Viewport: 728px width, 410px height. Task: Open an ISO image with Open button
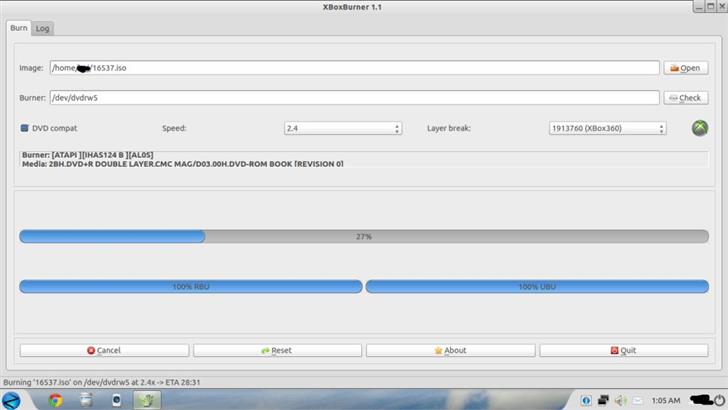tap(686, 68)
